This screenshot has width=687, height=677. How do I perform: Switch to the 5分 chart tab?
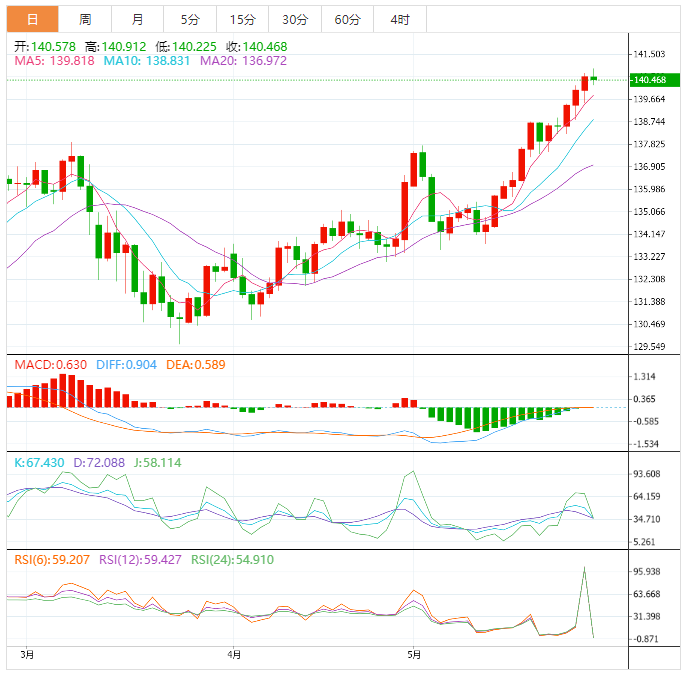[x=190, y=19]
